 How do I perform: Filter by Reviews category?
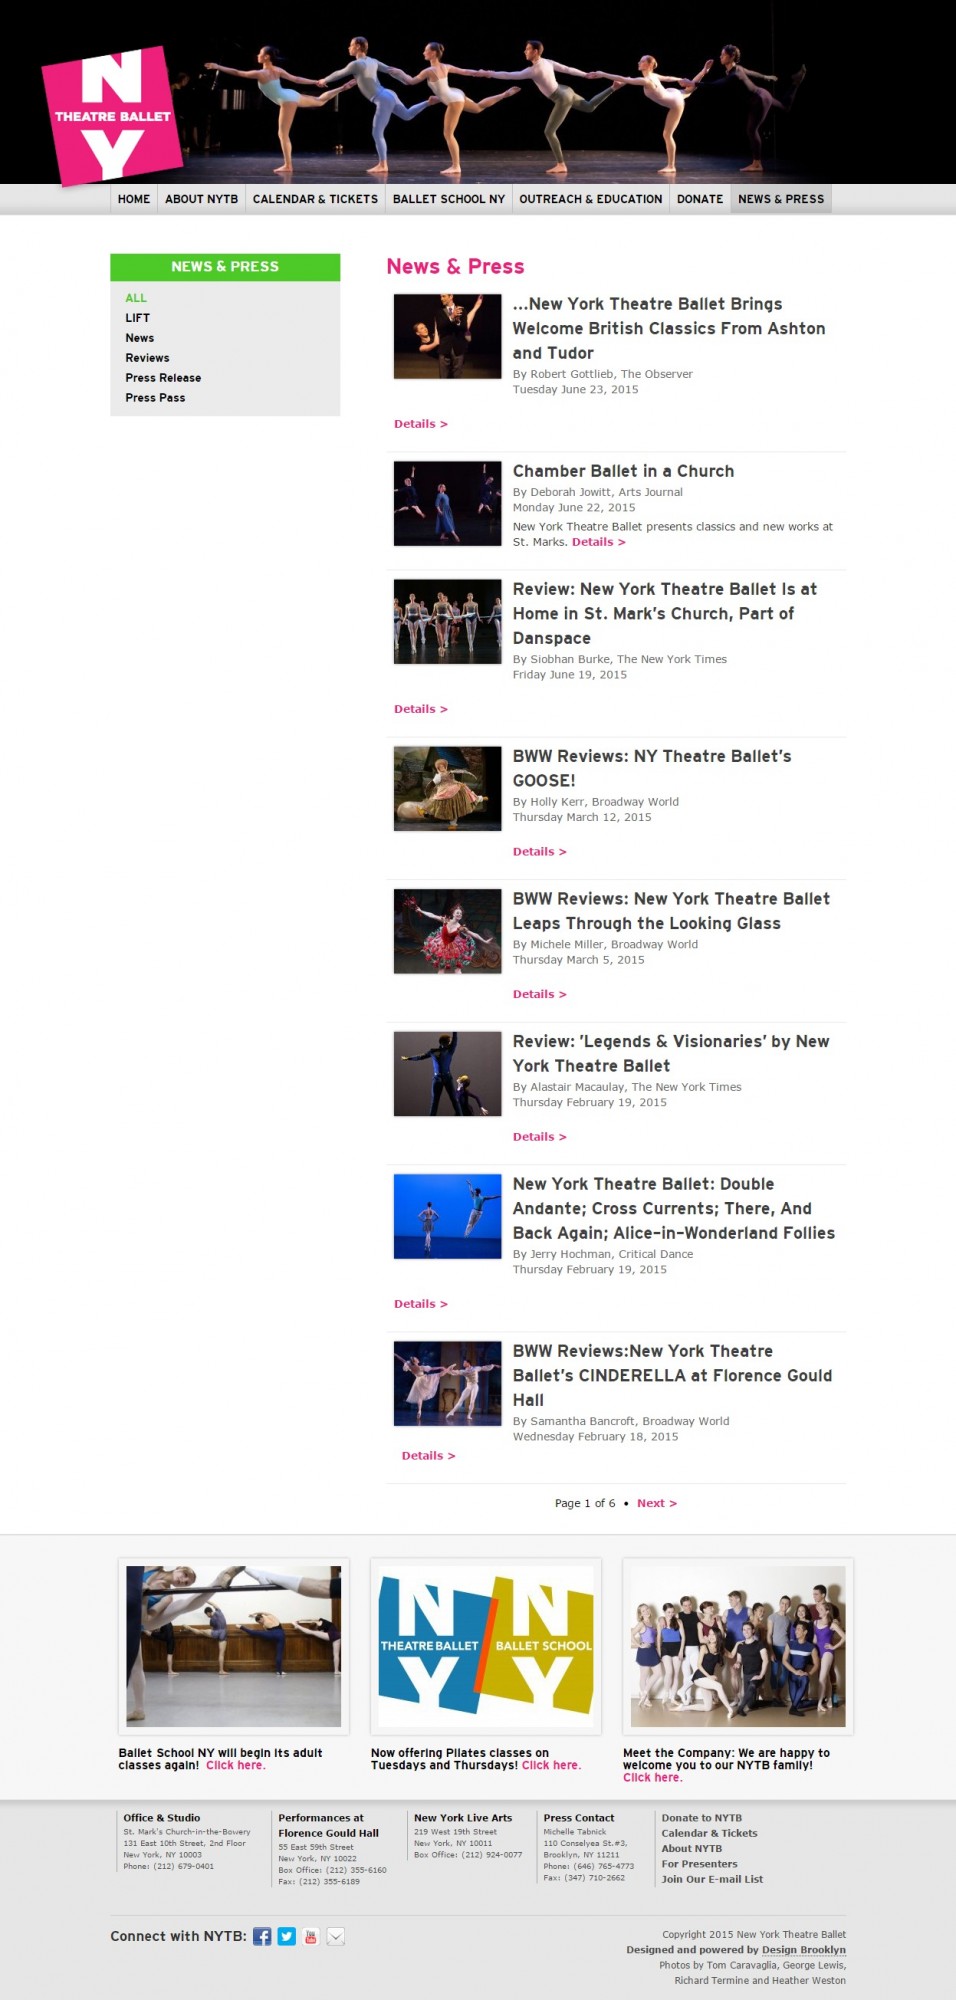(147, 358)
